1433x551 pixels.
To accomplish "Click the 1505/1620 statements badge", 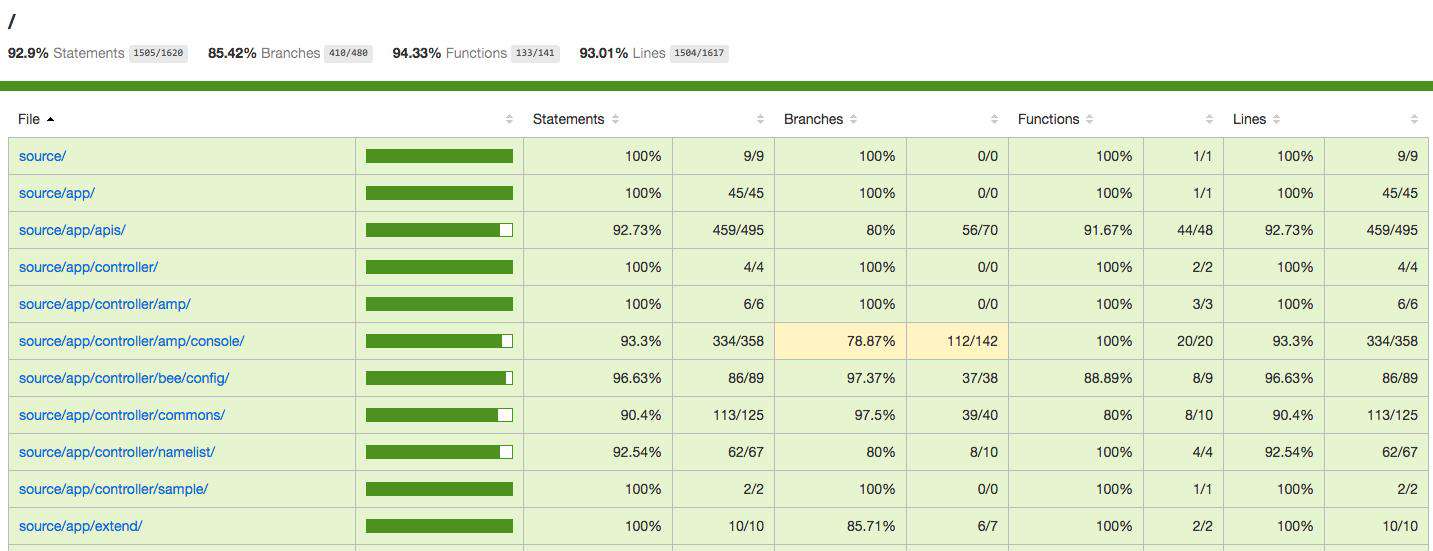I will (x=158, y=53).
